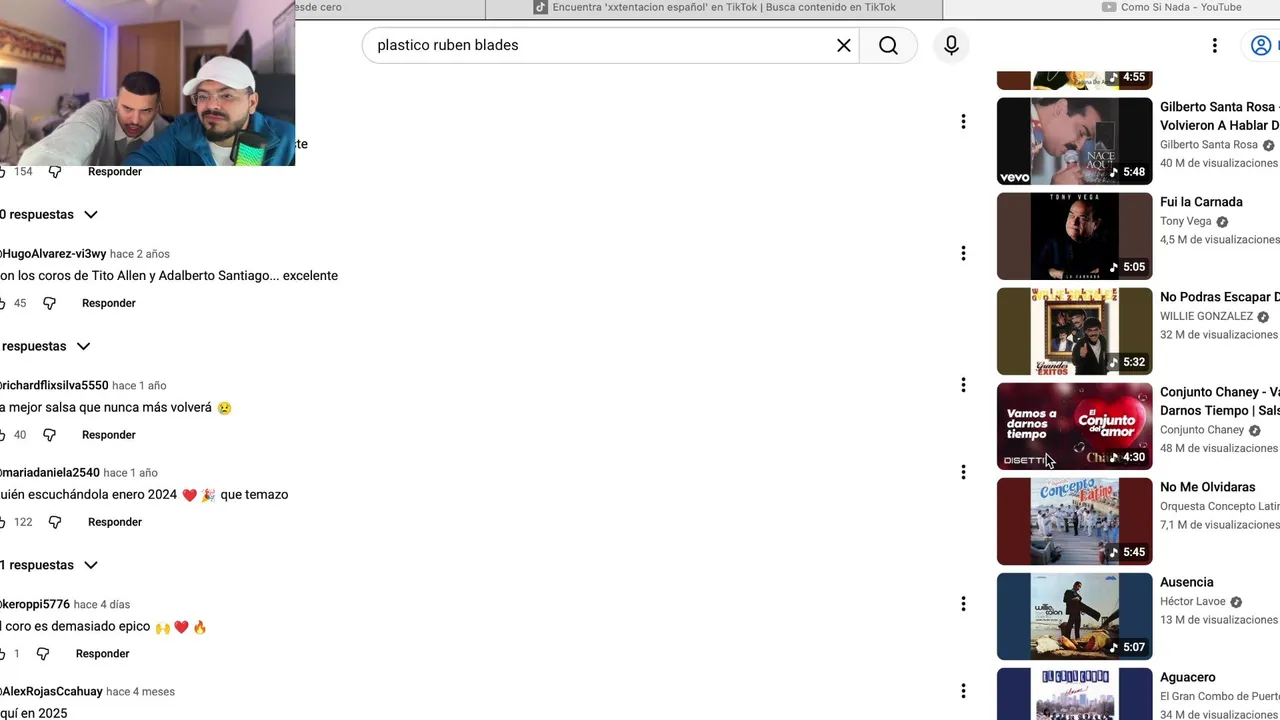Open options for mariadaniela2540 comment

(x=963, y=472)
